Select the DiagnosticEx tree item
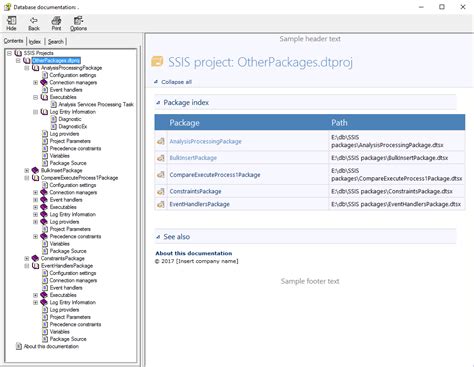 tap(73, 126)
